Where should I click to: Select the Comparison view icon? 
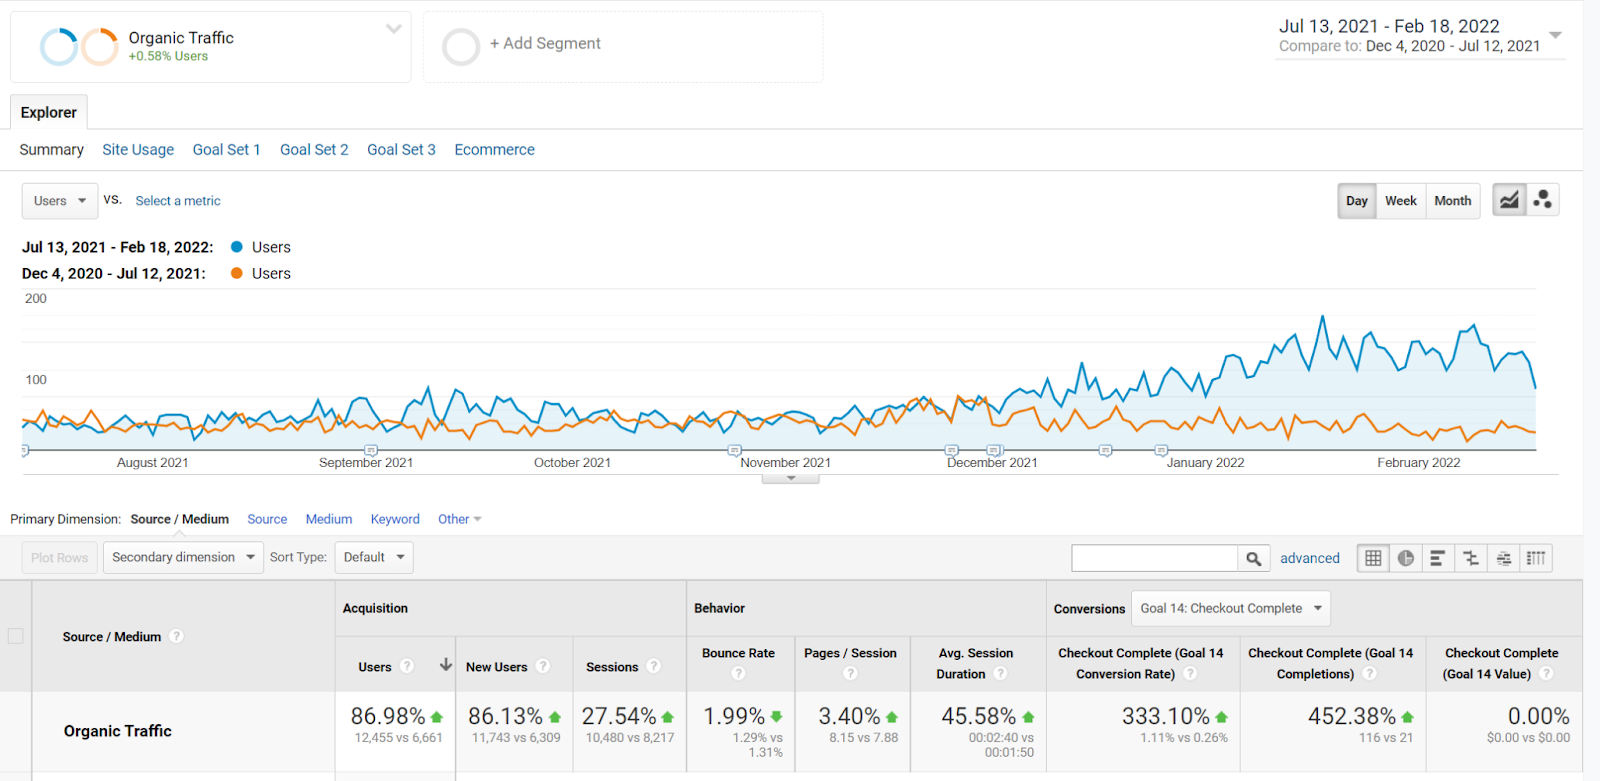pyautogui.click(x=1471, y=558)
